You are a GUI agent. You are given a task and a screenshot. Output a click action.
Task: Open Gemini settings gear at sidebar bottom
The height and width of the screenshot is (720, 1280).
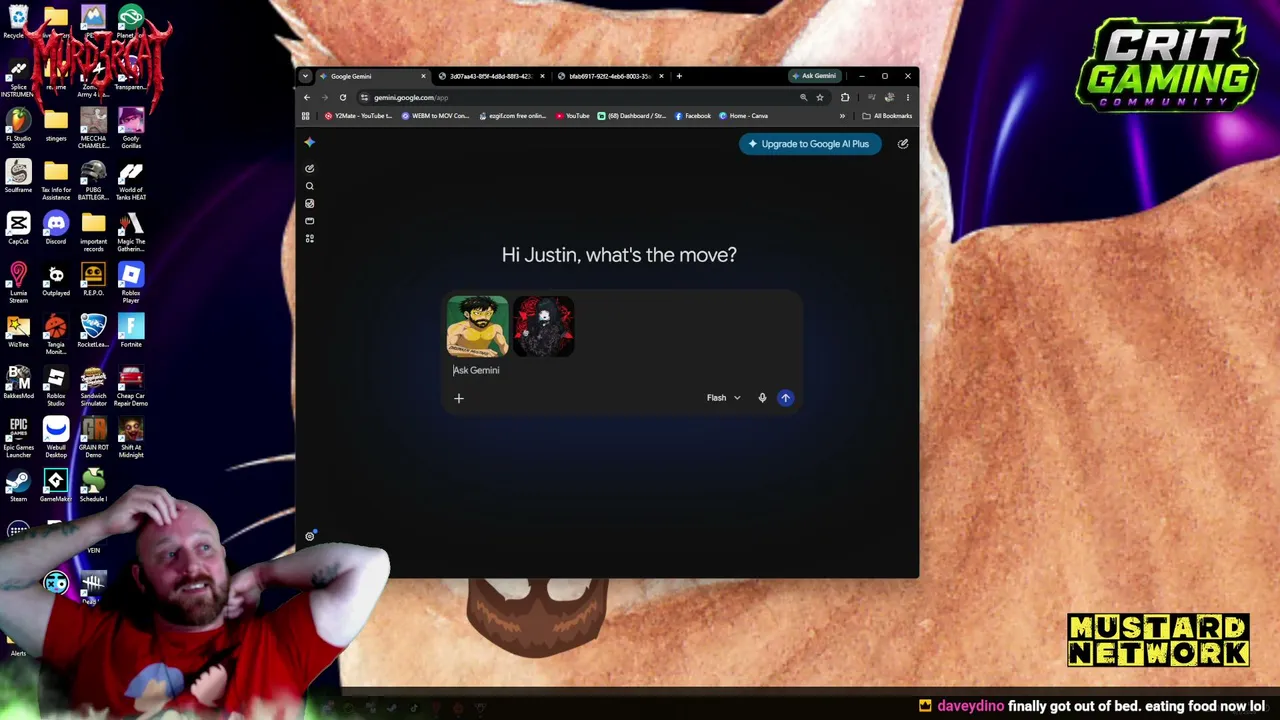click(309, 537)
